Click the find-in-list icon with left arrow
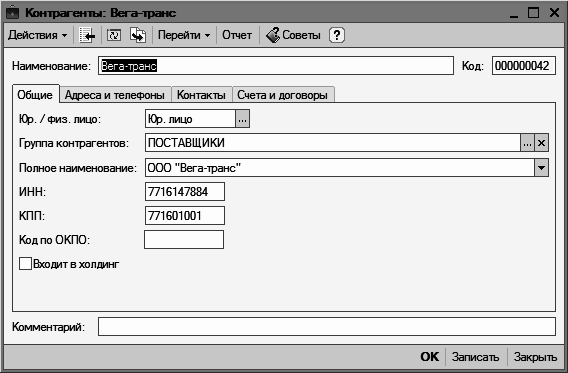The width and height of the screenshot is (568, 373). (x=87, y=35)
